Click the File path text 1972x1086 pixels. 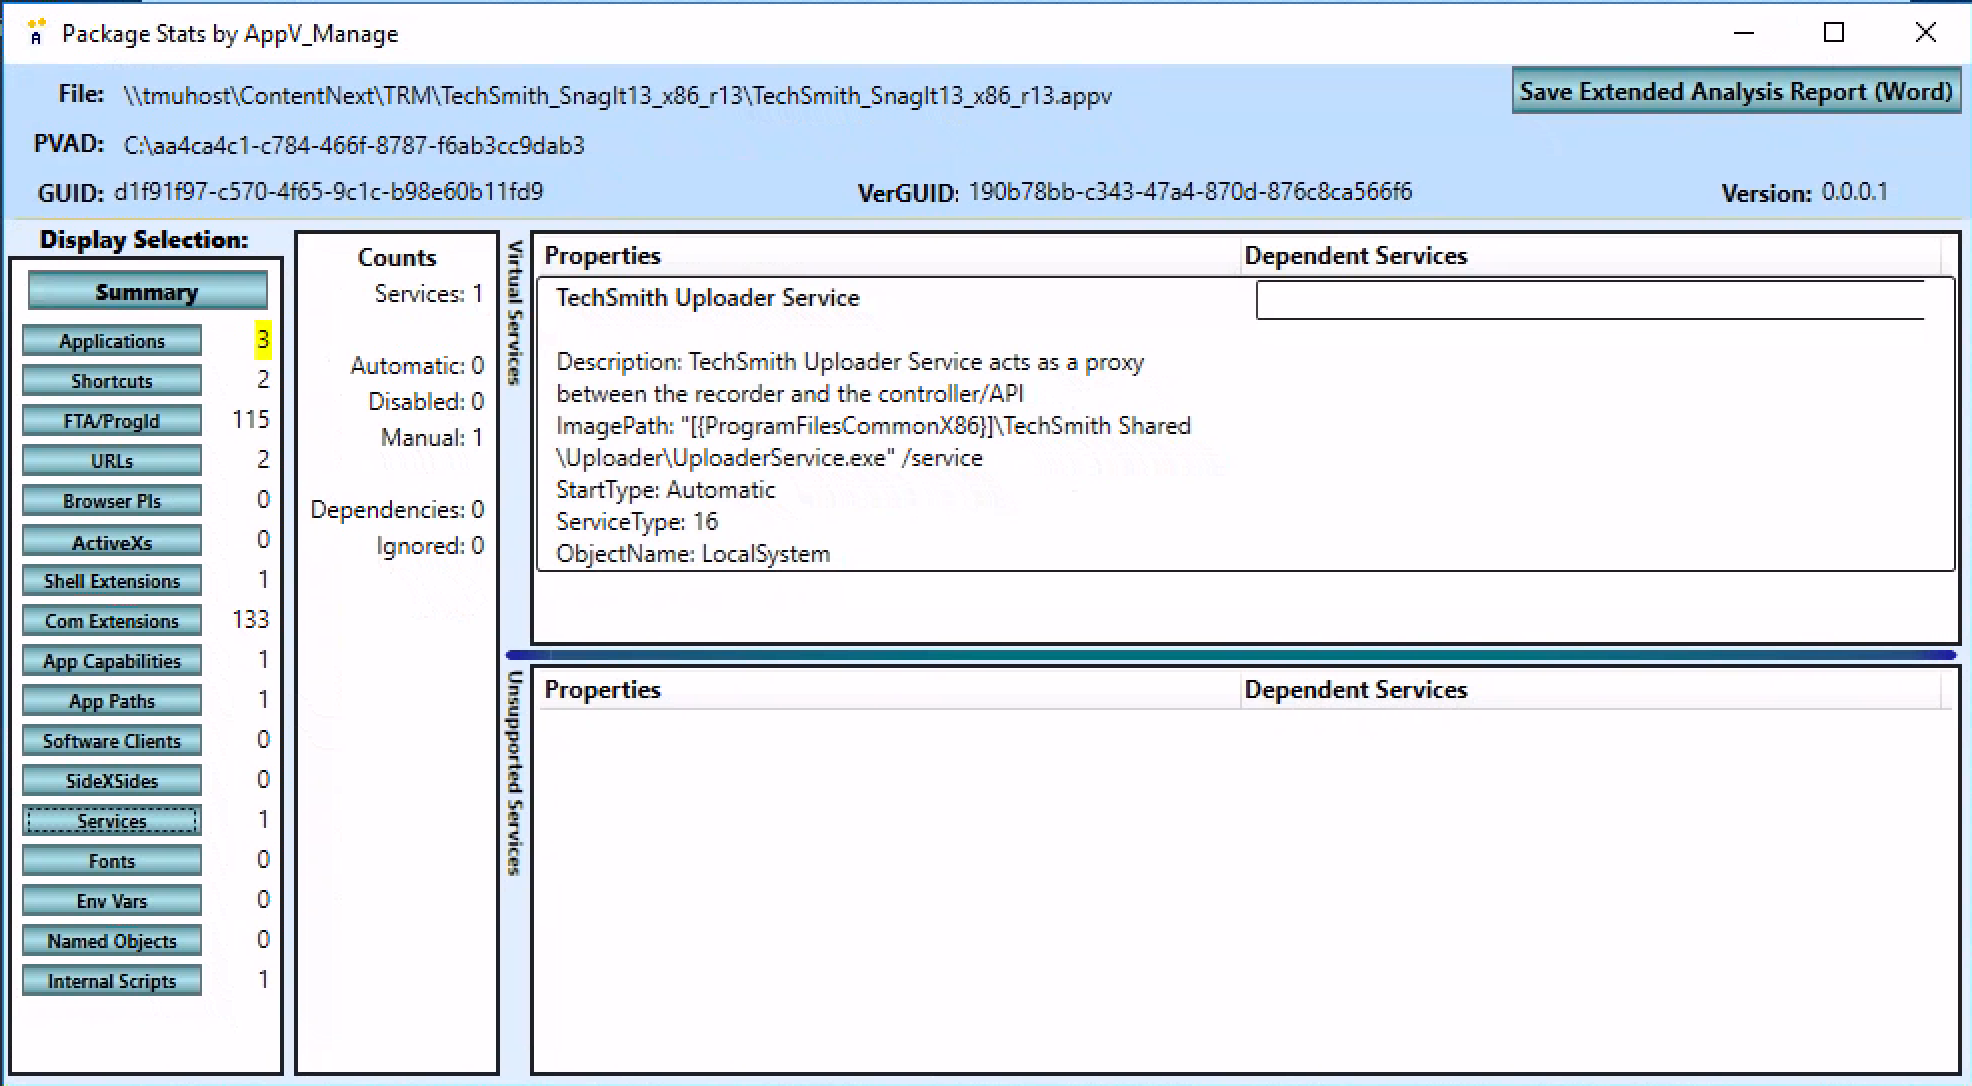617,96
